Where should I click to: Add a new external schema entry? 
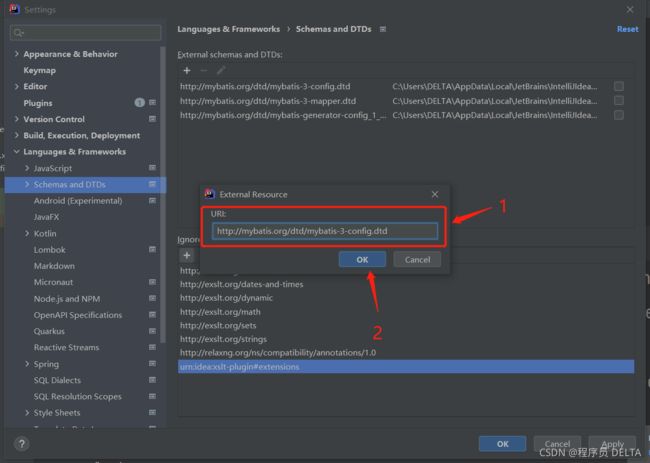click(x=187, y=70)
